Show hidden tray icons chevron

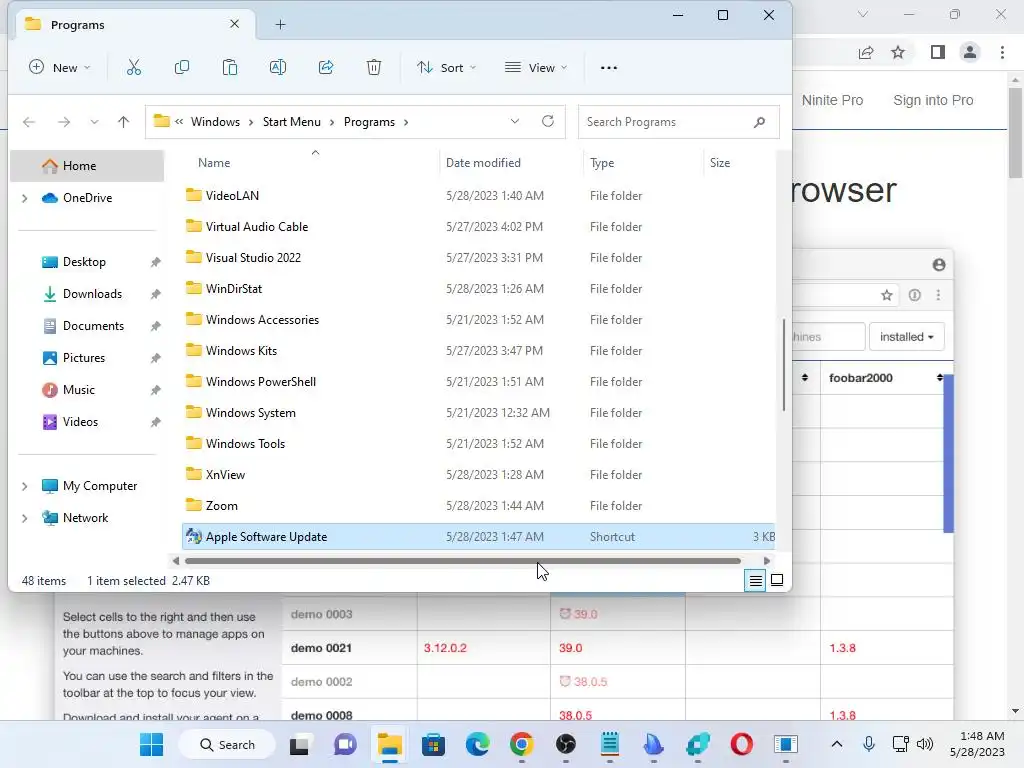pyautogui.click(x=837, y=744)
